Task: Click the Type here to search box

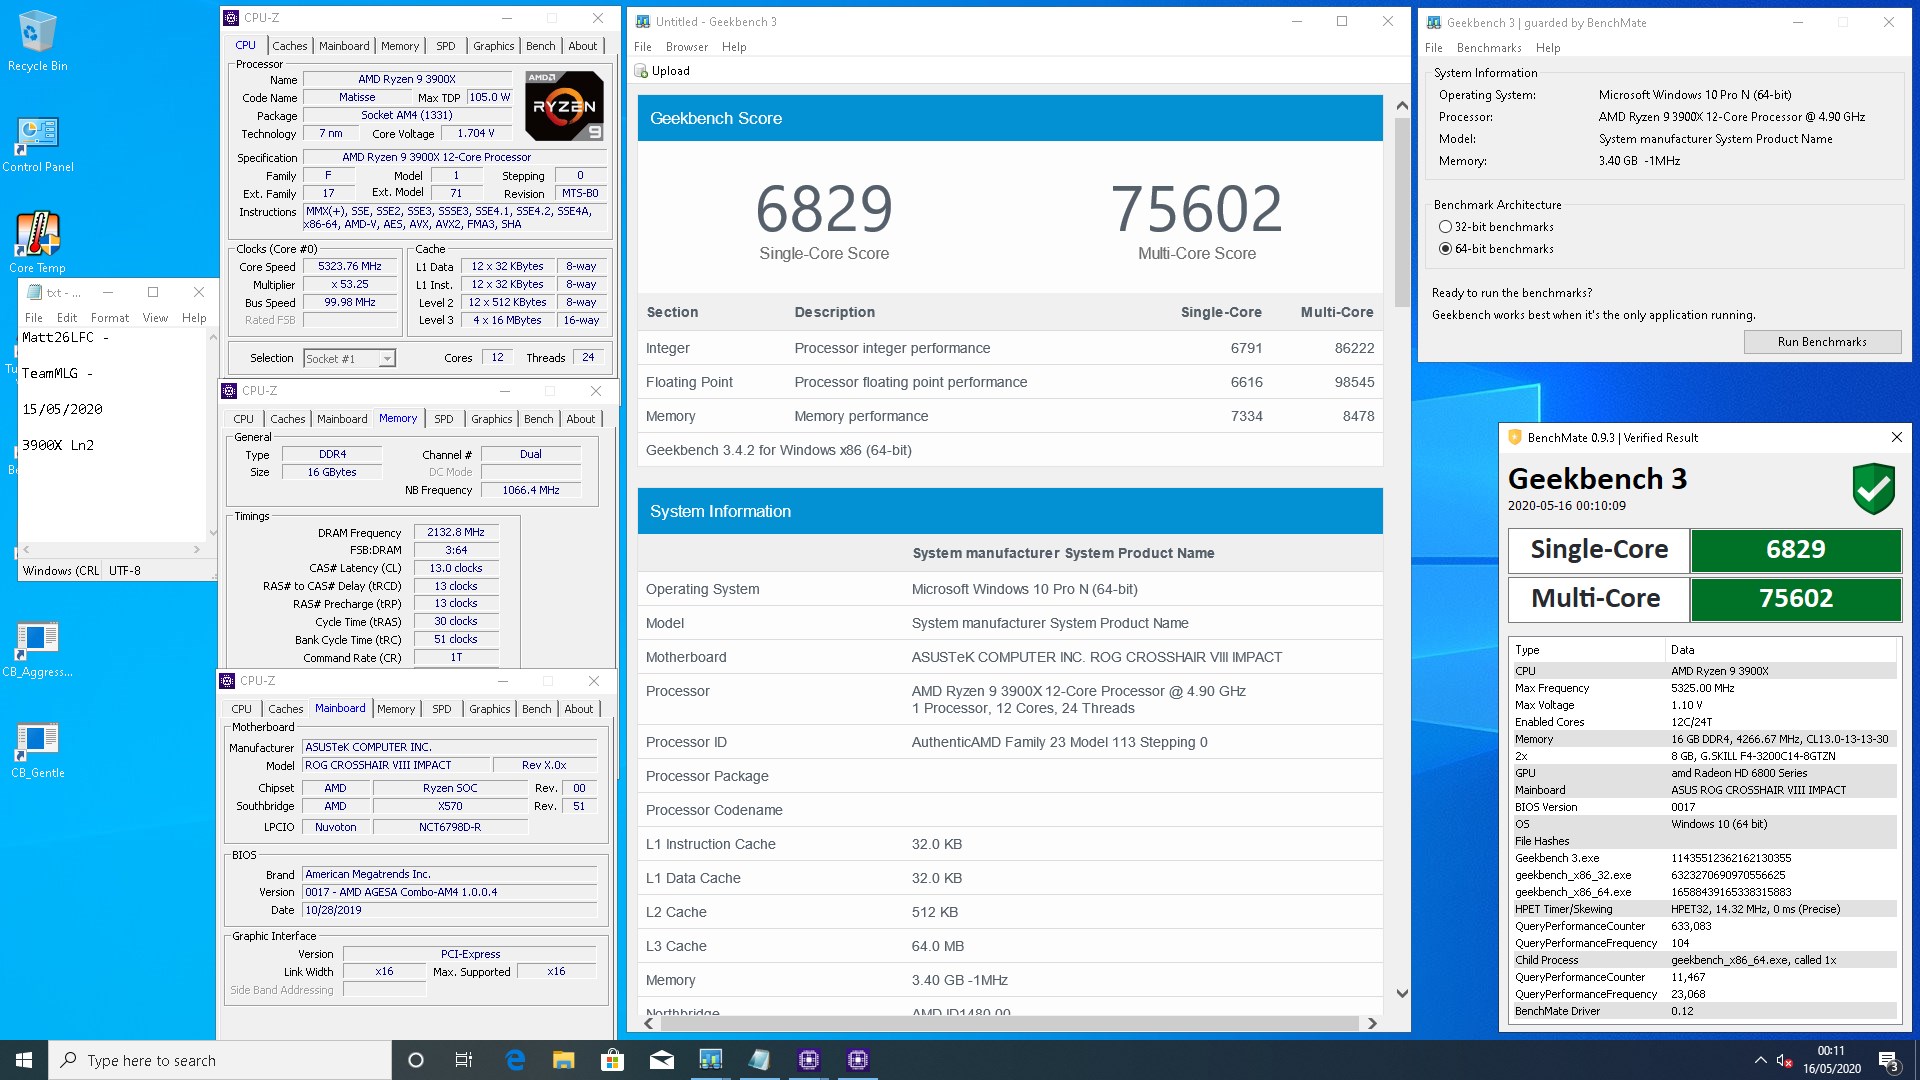Action: click(220, 1060)
